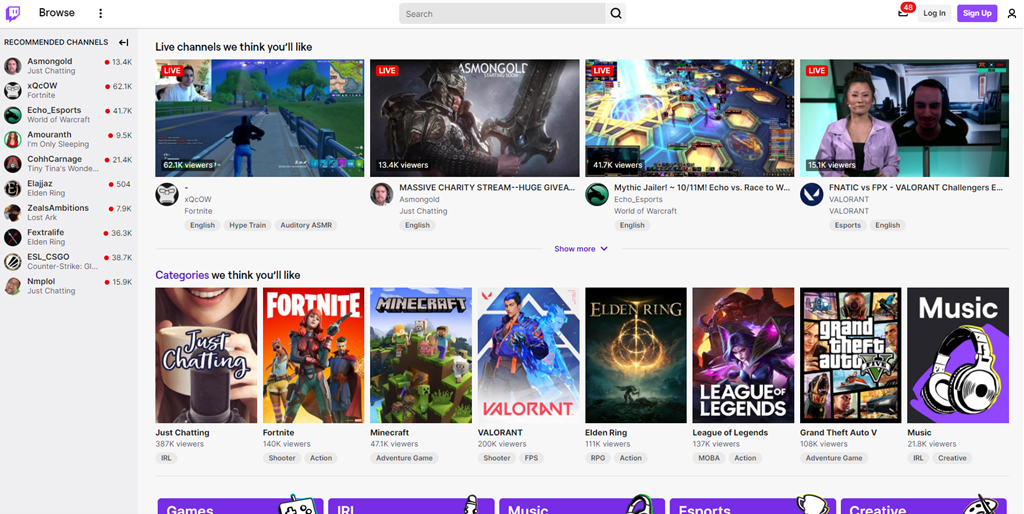
Task: Expand live channels with Show more
Action: tap(581, 249)
